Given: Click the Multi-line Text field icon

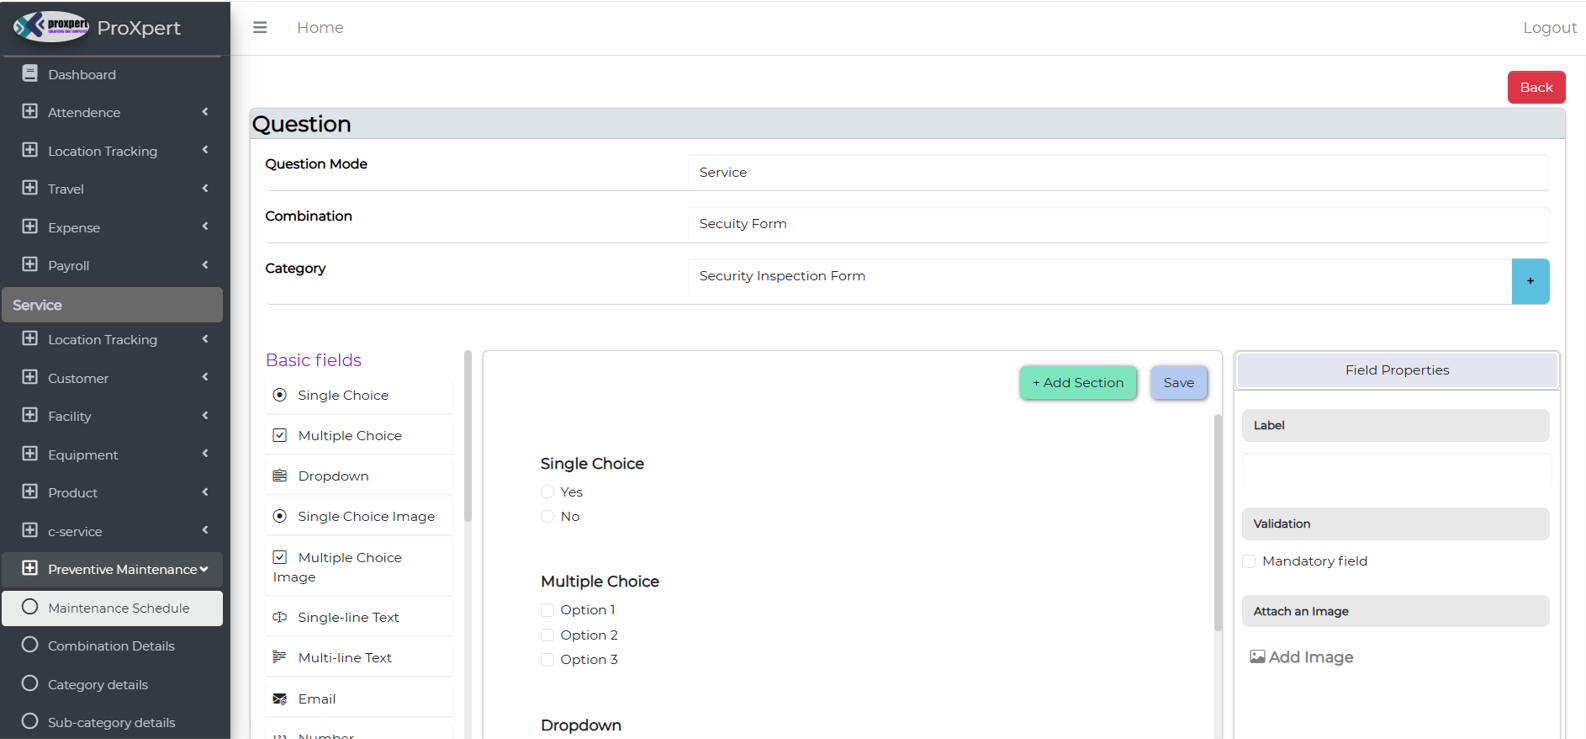Looking at the screenshot, I should [280, 657].
